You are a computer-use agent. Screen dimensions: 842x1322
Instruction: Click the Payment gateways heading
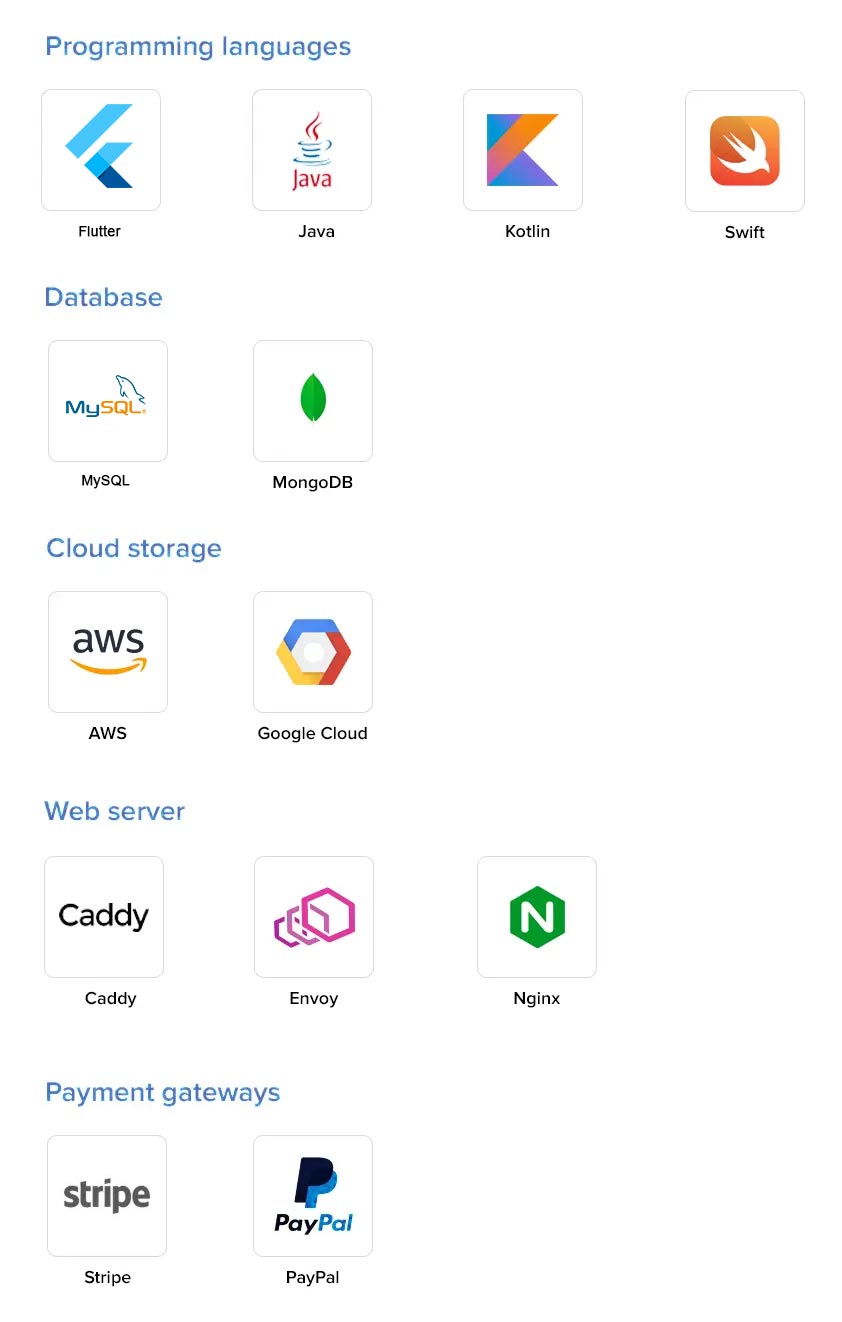[x=162, y=1092]
